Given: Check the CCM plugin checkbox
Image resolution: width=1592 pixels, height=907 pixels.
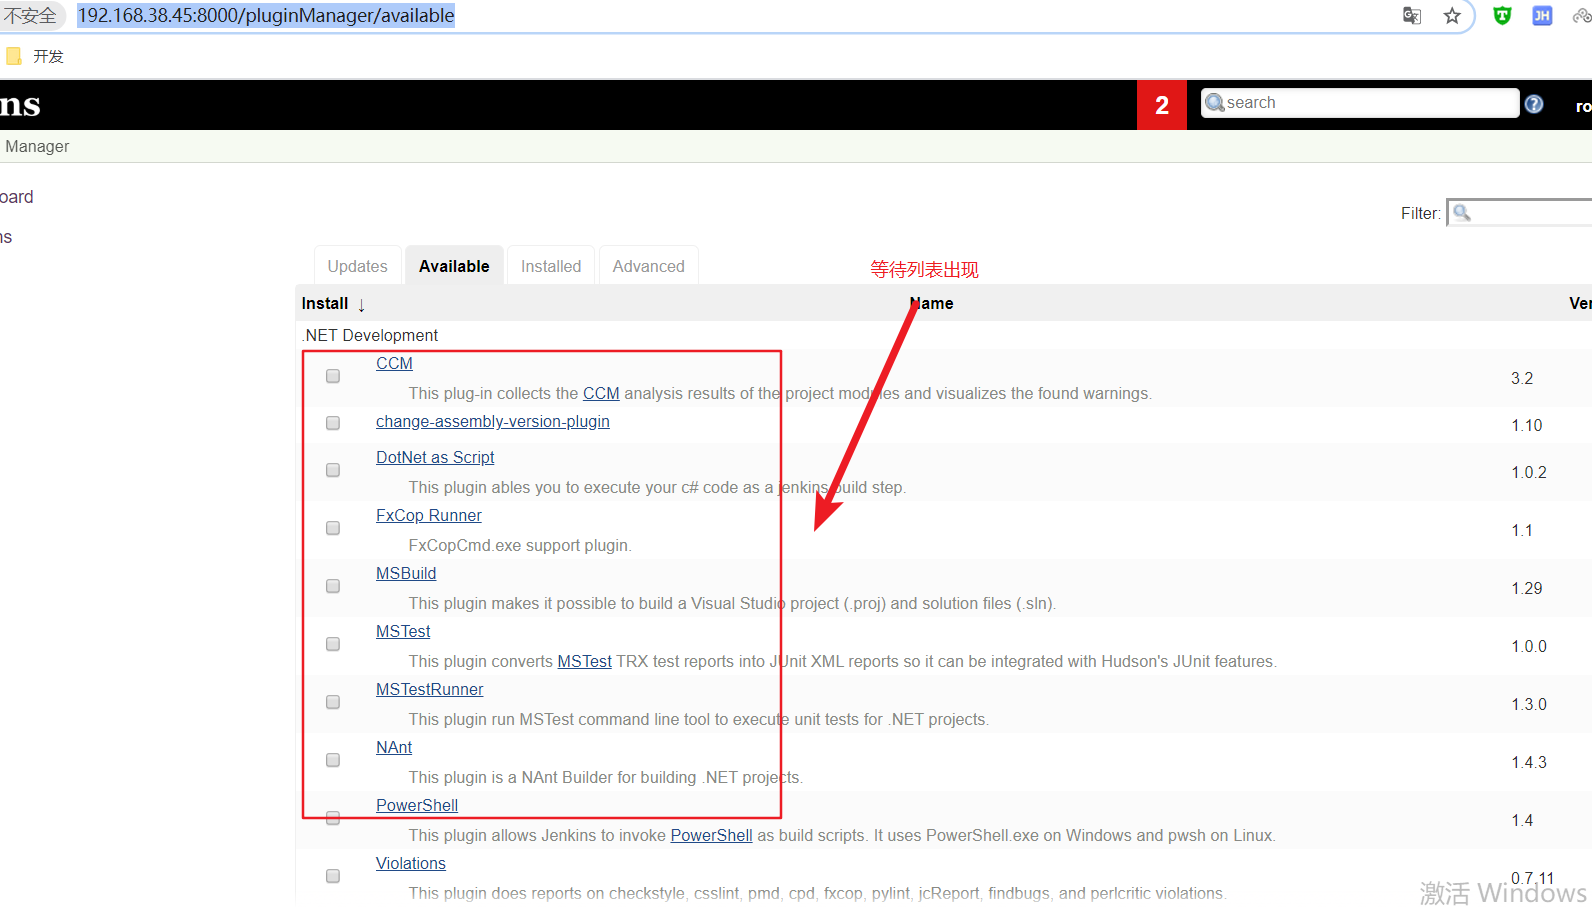Looking at the screenshot, I should click(x=333, y=376).
